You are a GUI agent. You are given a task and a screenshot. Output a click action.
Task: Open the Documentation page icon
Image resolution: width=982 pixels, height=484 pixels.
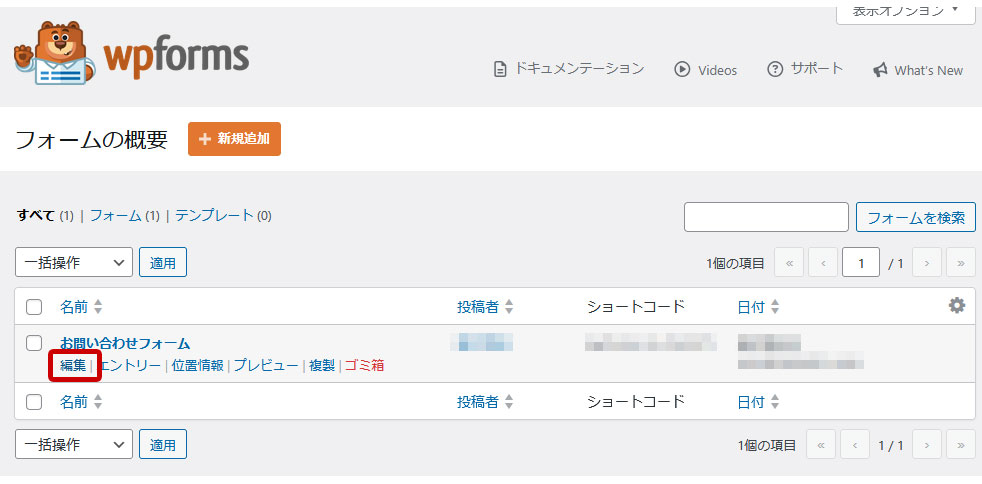click(501, 69)
